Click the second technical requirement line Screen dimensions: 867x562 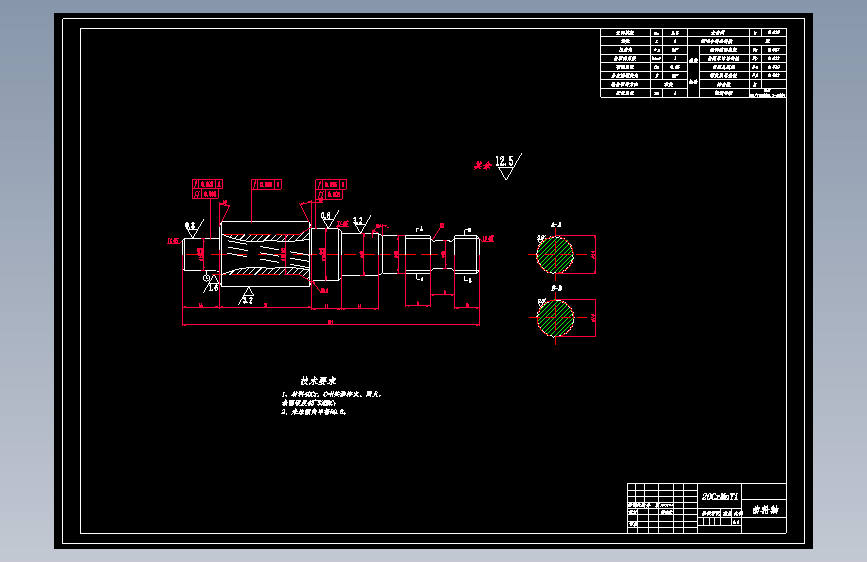[314, 412]
